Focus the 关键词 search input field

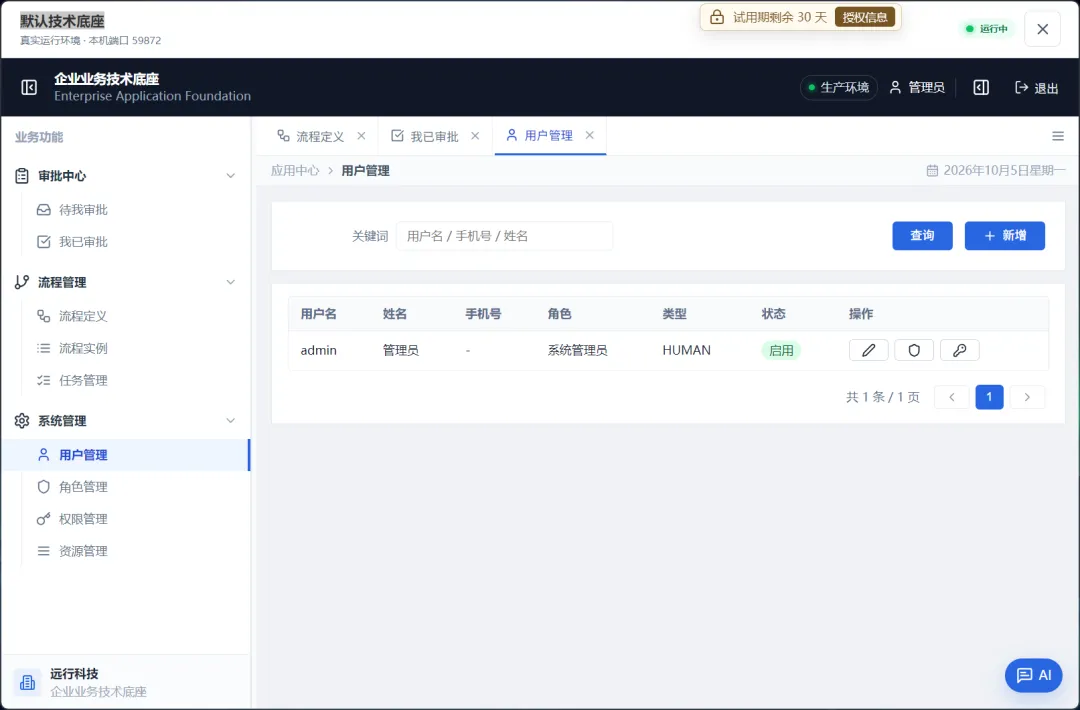(504, 236)
